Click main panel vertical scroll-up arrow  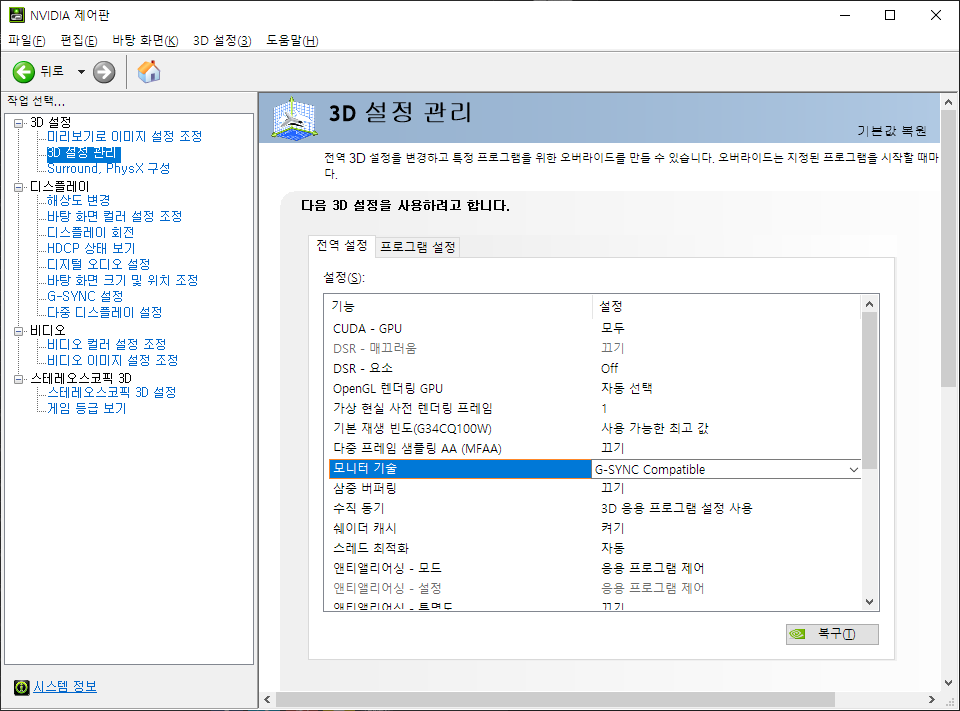tap(948, 102)
